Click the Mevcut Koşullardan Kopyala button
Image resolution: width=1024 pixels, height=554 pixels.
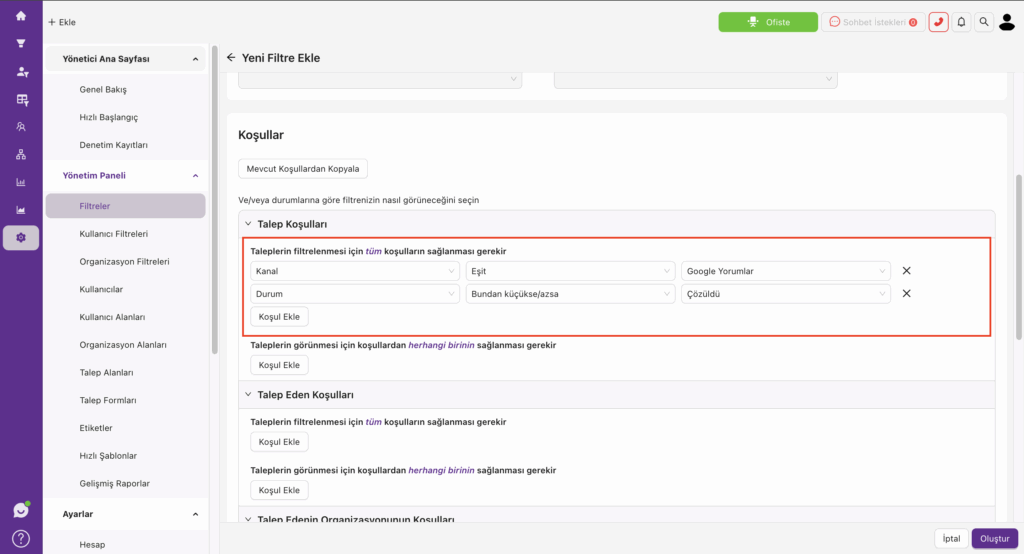303,169
